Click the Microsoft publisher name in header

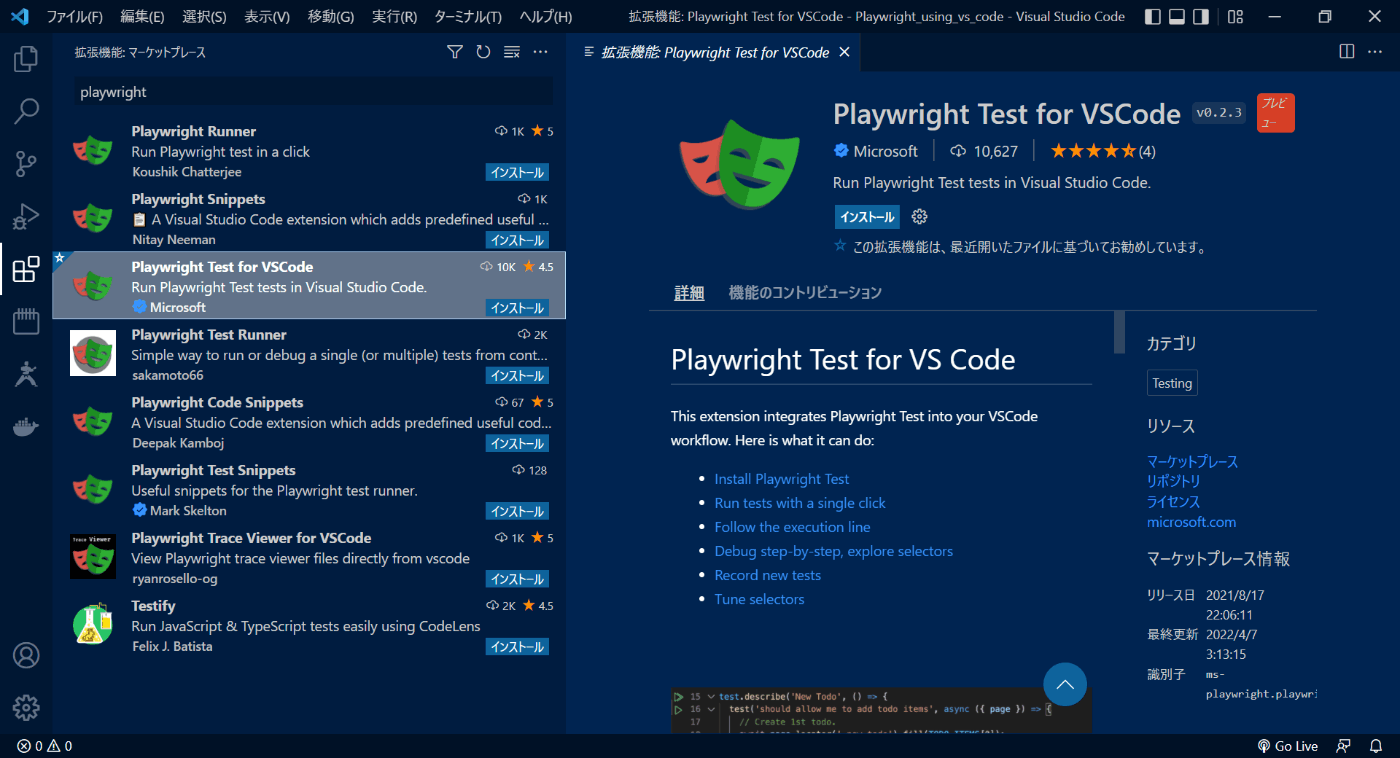885,151
